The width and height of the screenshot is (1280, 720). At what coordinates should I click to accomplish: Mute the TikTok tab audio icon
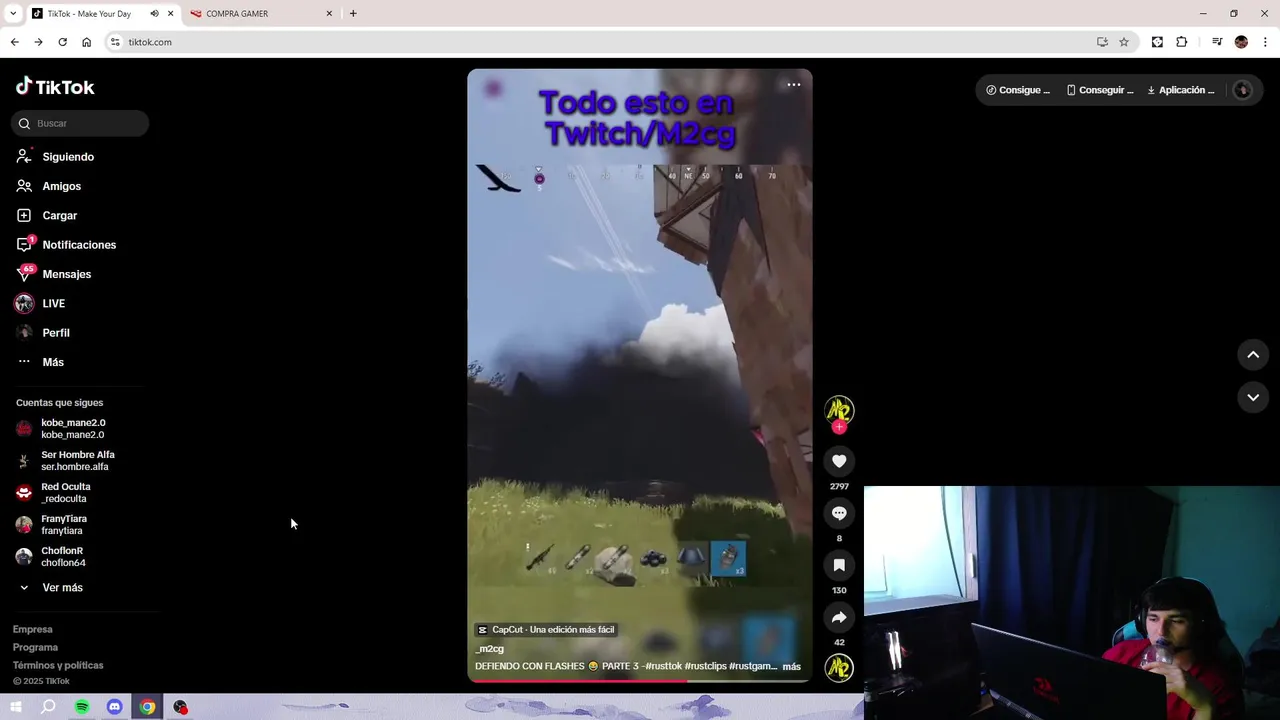154,14
